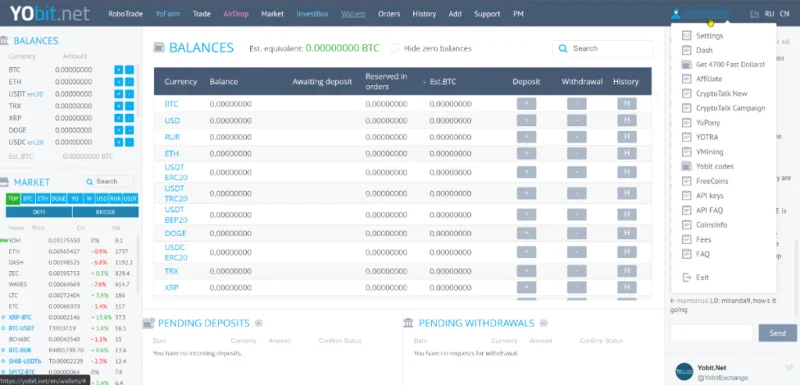Click USDT TRC20 deposit plus button
Image resolution: width=800 pixels, height=385 pixels.
pyautogui.click(x=526, y=193)
